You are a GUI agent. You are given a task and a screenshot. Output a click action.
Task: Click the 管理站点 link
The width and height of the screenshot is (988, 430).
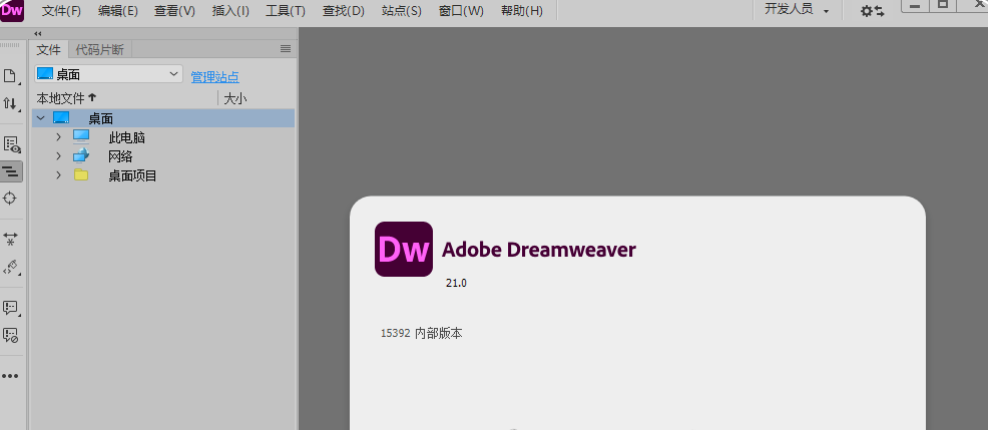click(x=215, y=77)
